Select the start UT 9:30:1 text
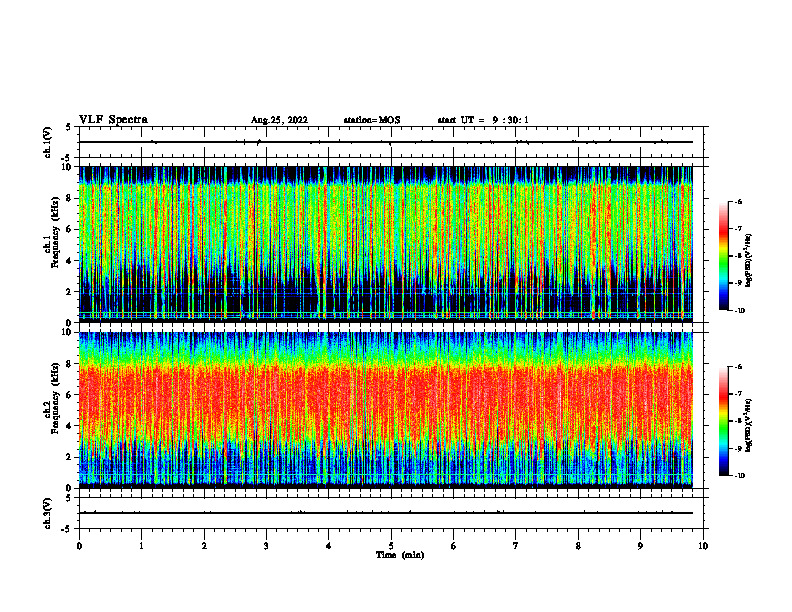The height and width of the screenshot is (612, 792). click(x=483, y=120)
